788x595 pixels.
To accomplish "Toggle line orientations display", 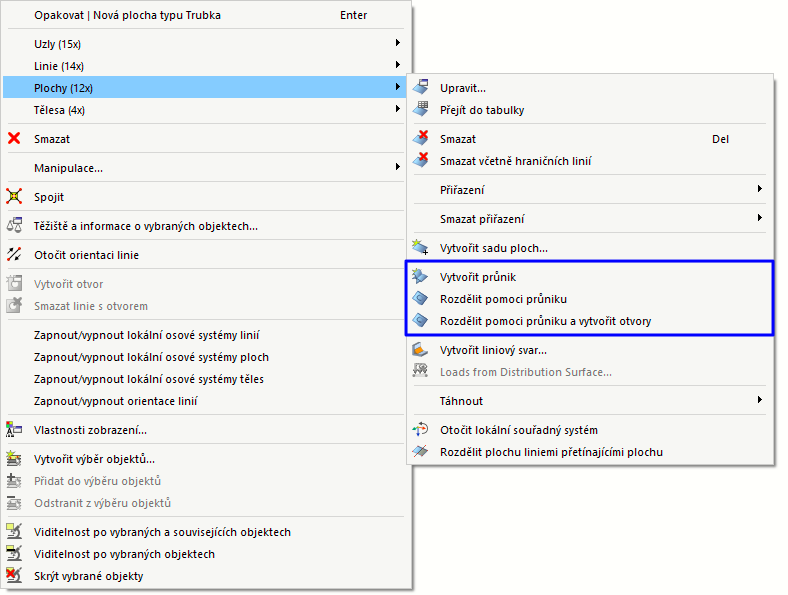I will coord(115,401).
